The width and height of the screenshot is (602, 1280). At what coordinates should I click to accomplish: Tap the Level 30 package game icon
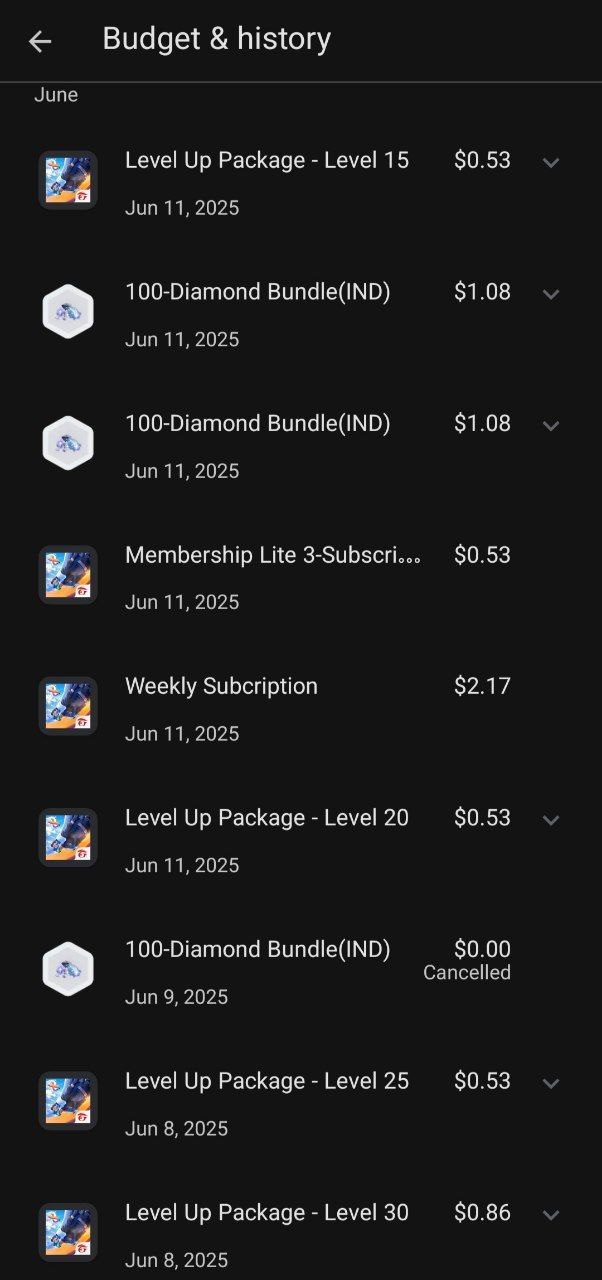click(x=68, y=1232)
